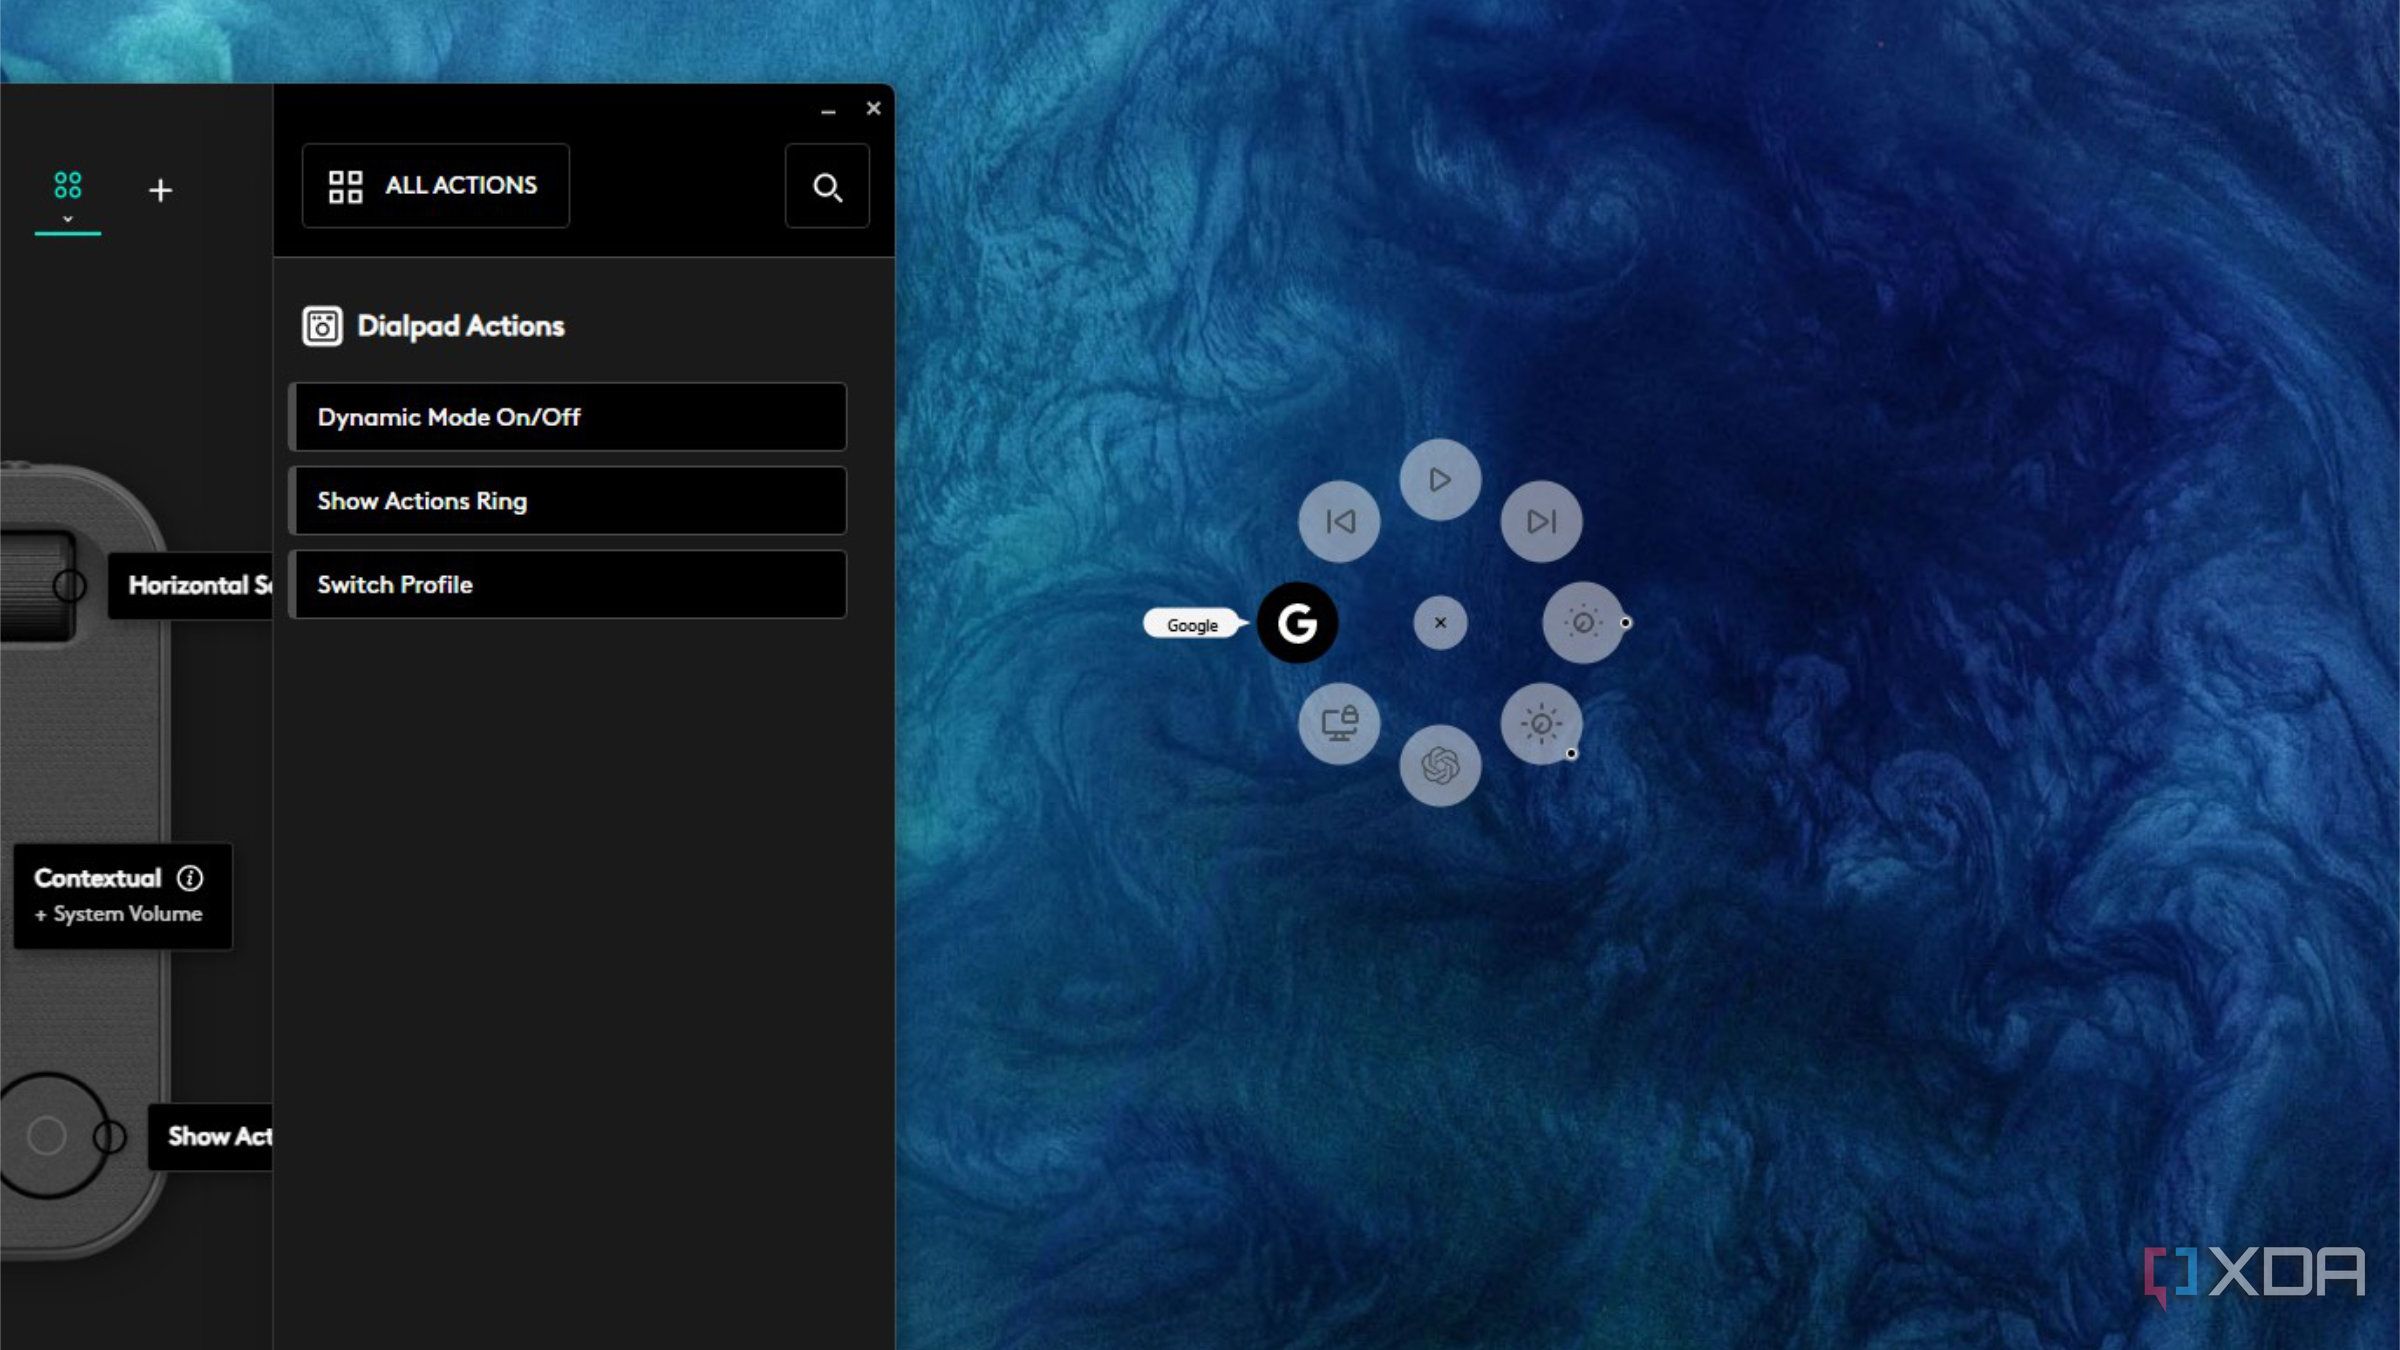Choose Dynamic Mode On/Off action

(568, 417)
